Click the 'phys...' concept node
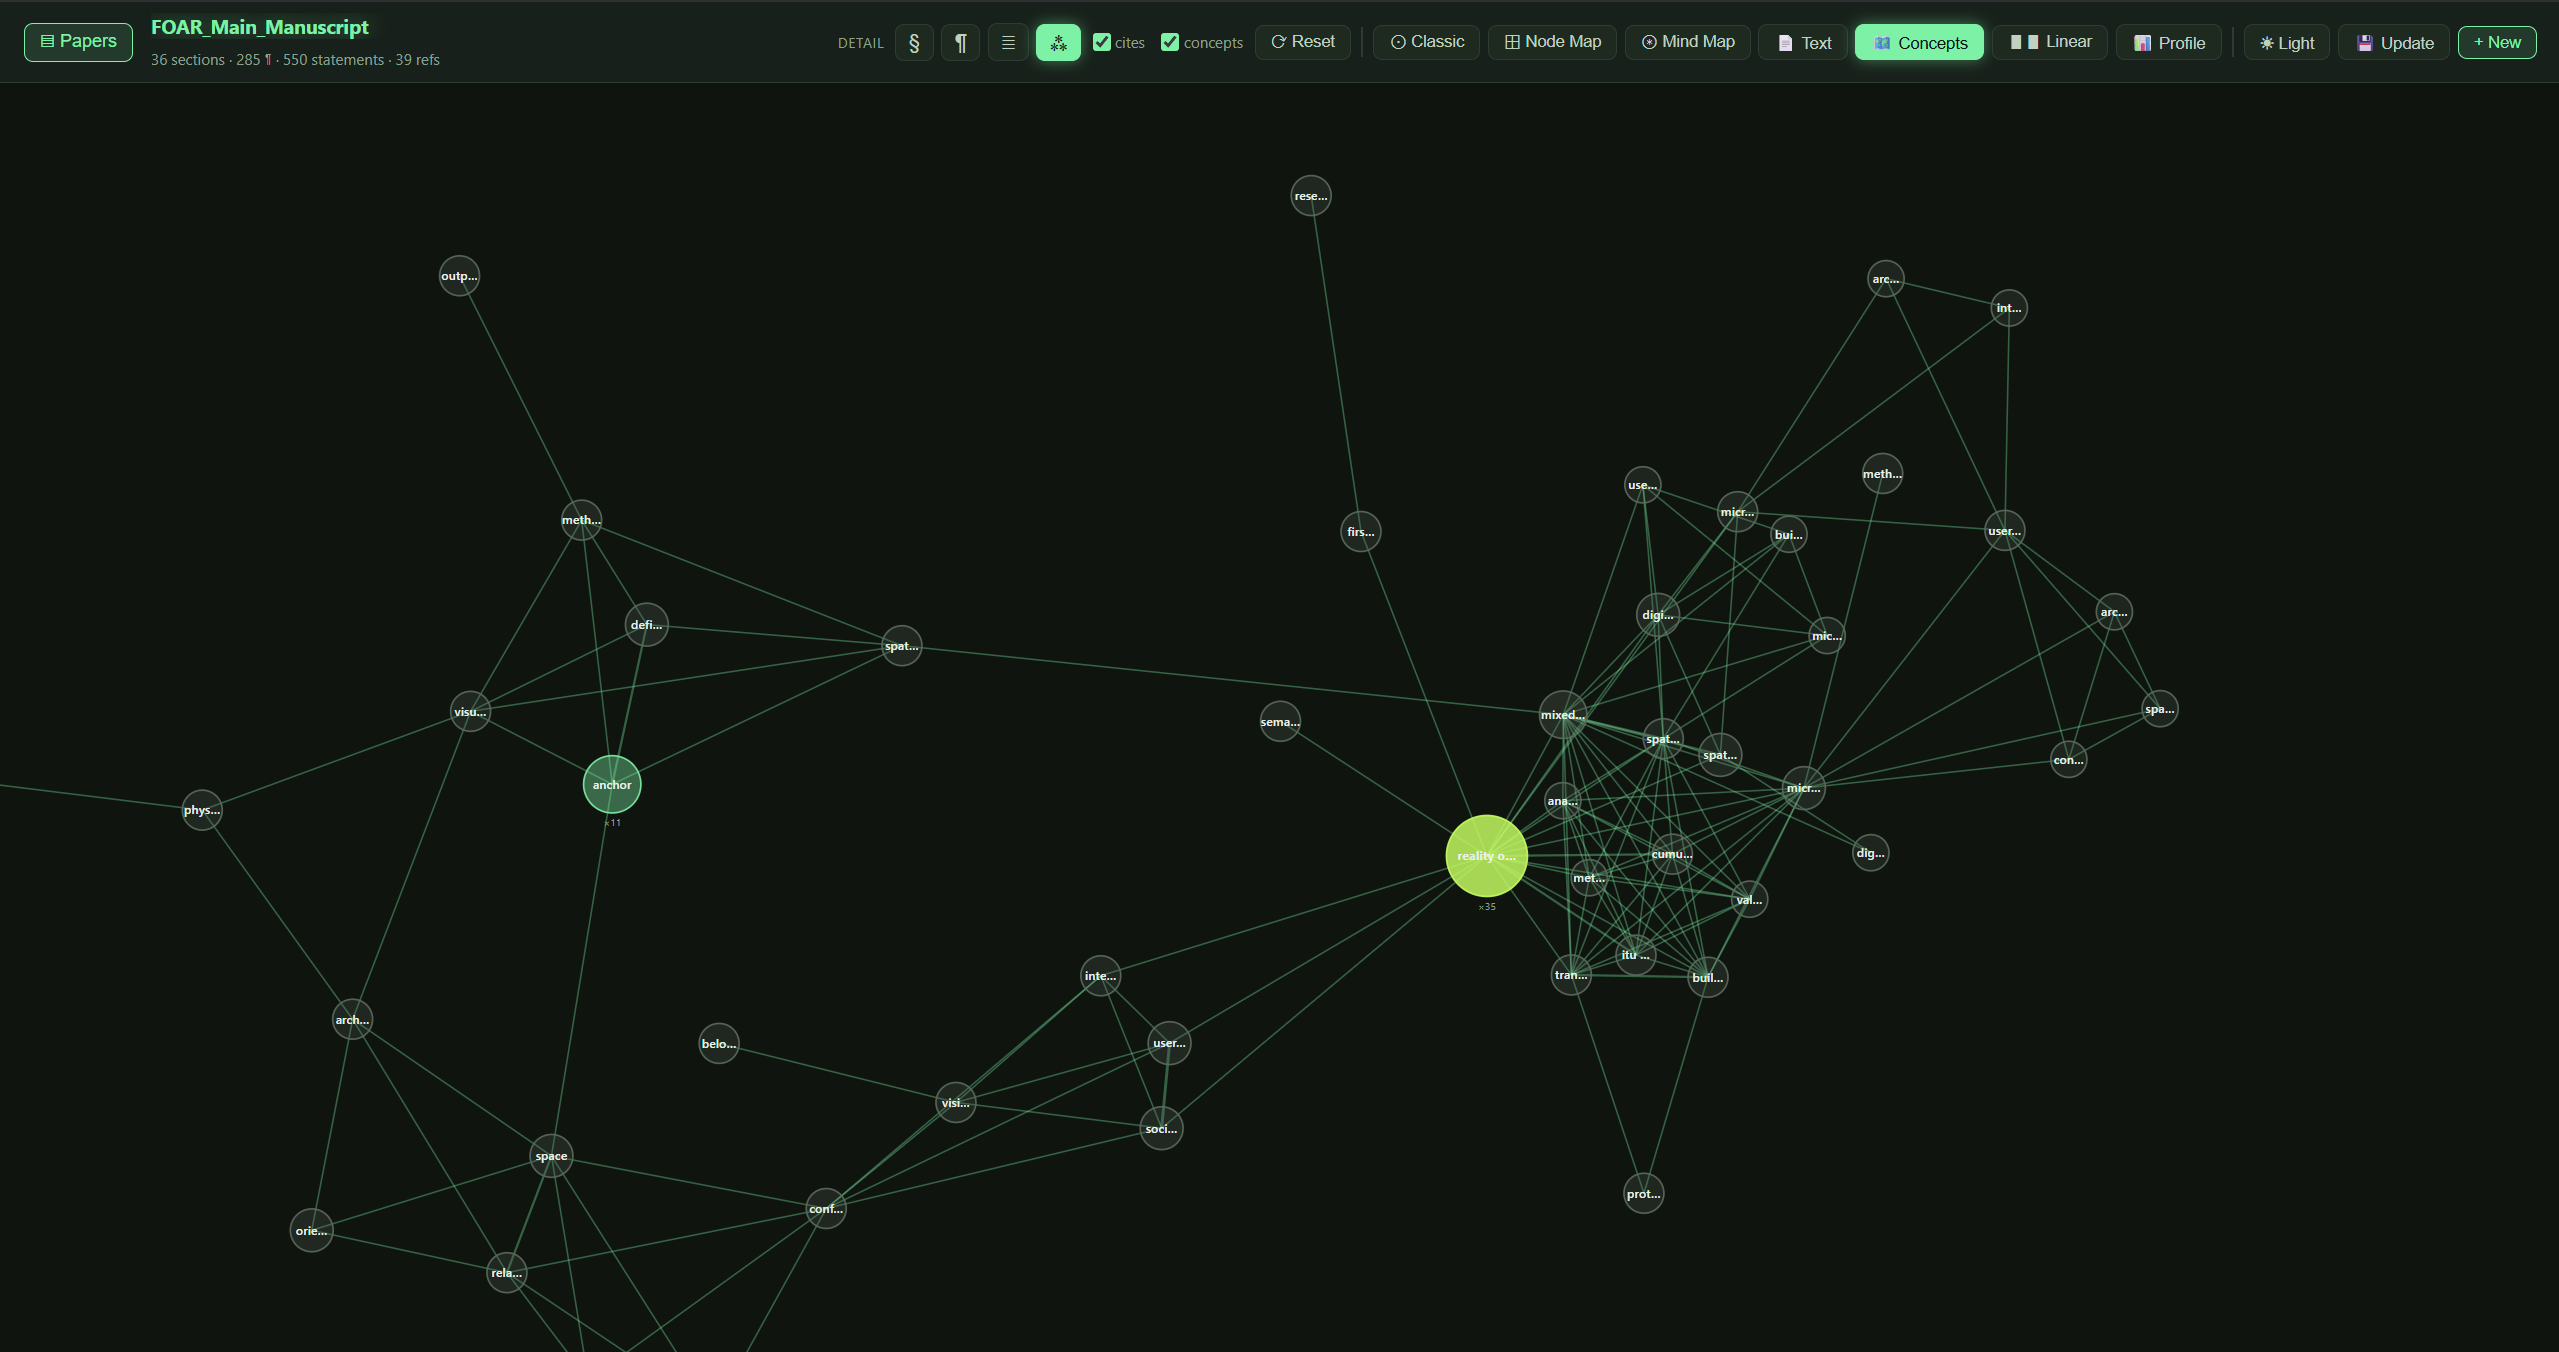 tap(202, 810)
